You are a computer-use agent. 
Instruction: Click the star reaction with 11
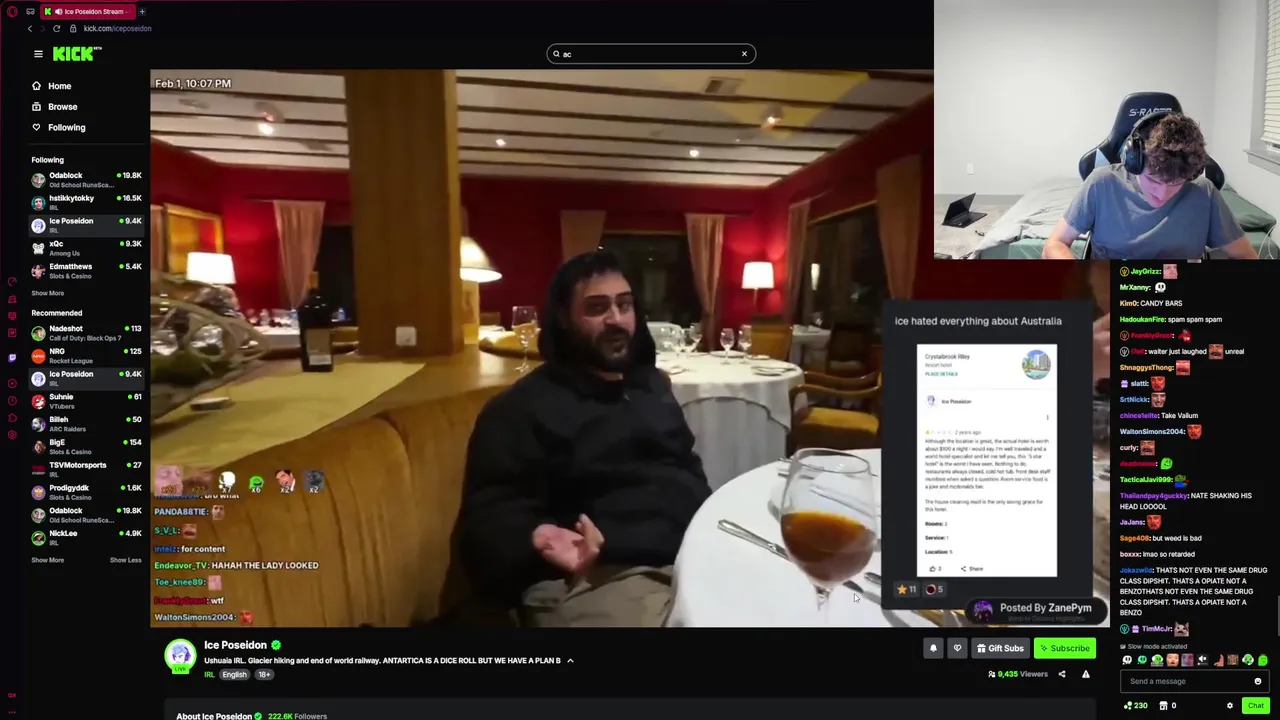click(x=906, y=590)
